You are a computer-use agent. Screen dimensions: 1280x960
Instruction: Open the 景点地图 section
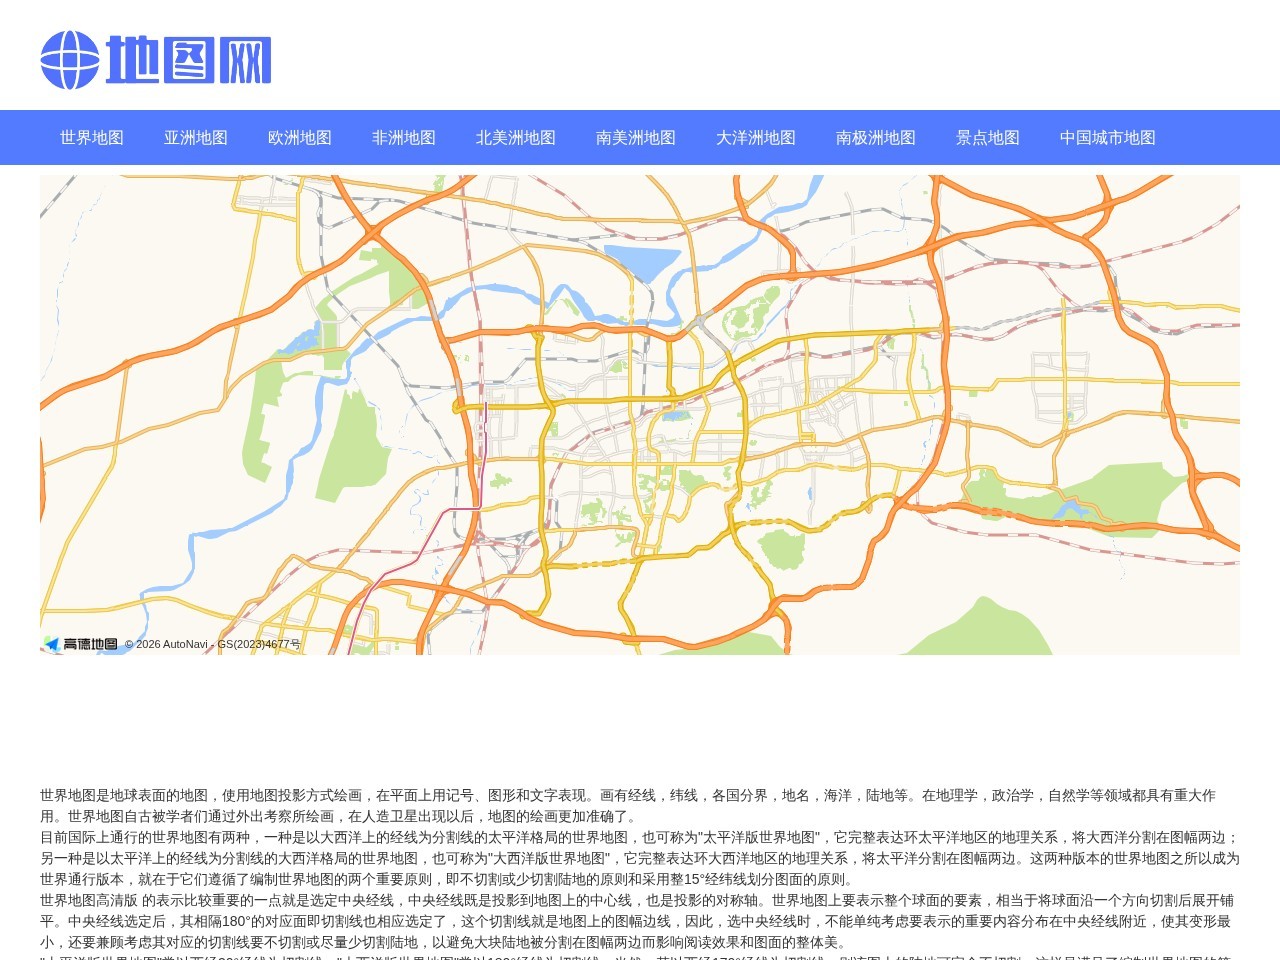point(987,138)
